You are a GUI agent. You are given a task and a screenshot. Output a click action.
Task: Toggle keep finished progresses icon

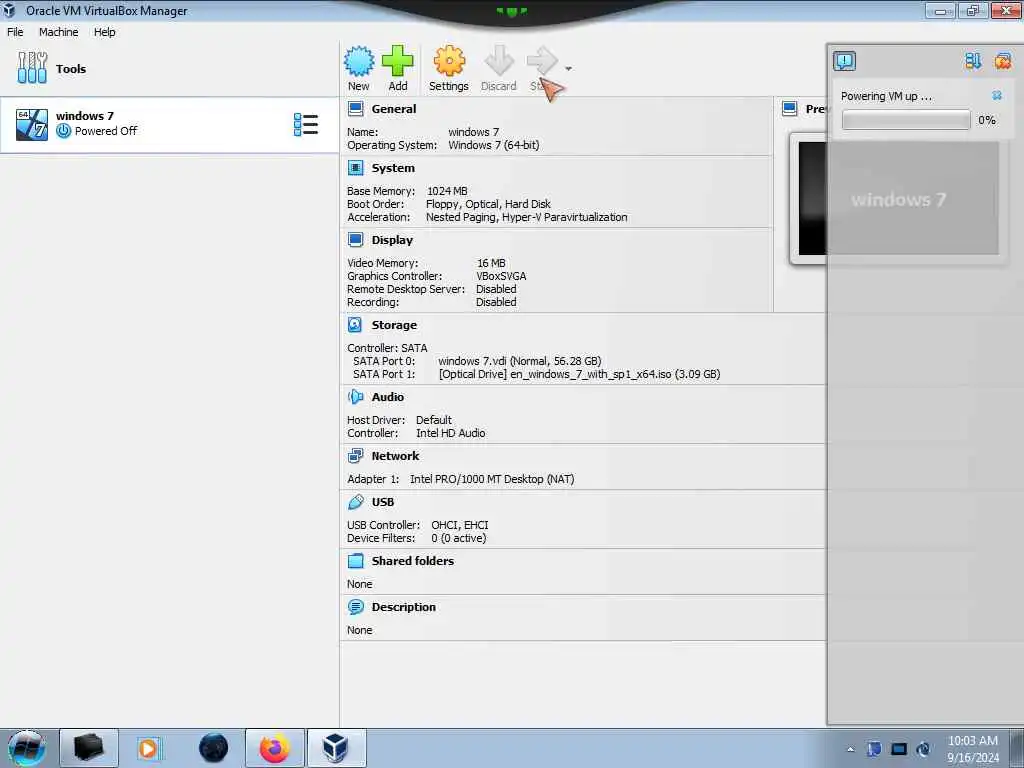click(973, 61)
